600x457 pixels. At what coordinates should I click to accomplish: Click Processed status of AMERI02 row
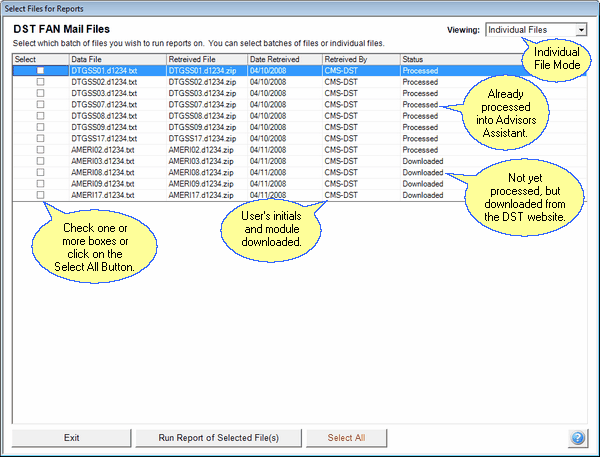click(420, 150)
